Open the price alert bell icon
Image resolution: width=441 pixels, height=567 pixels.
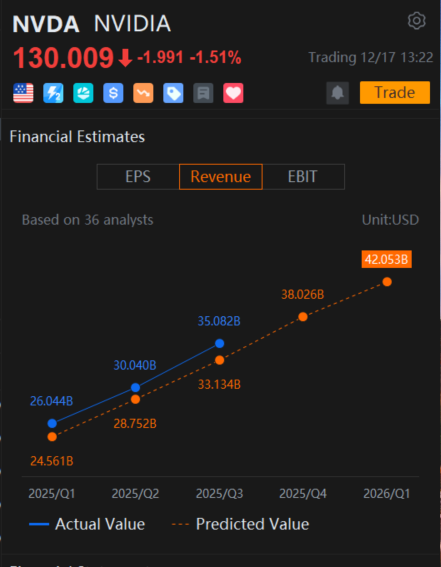[338, 93]
